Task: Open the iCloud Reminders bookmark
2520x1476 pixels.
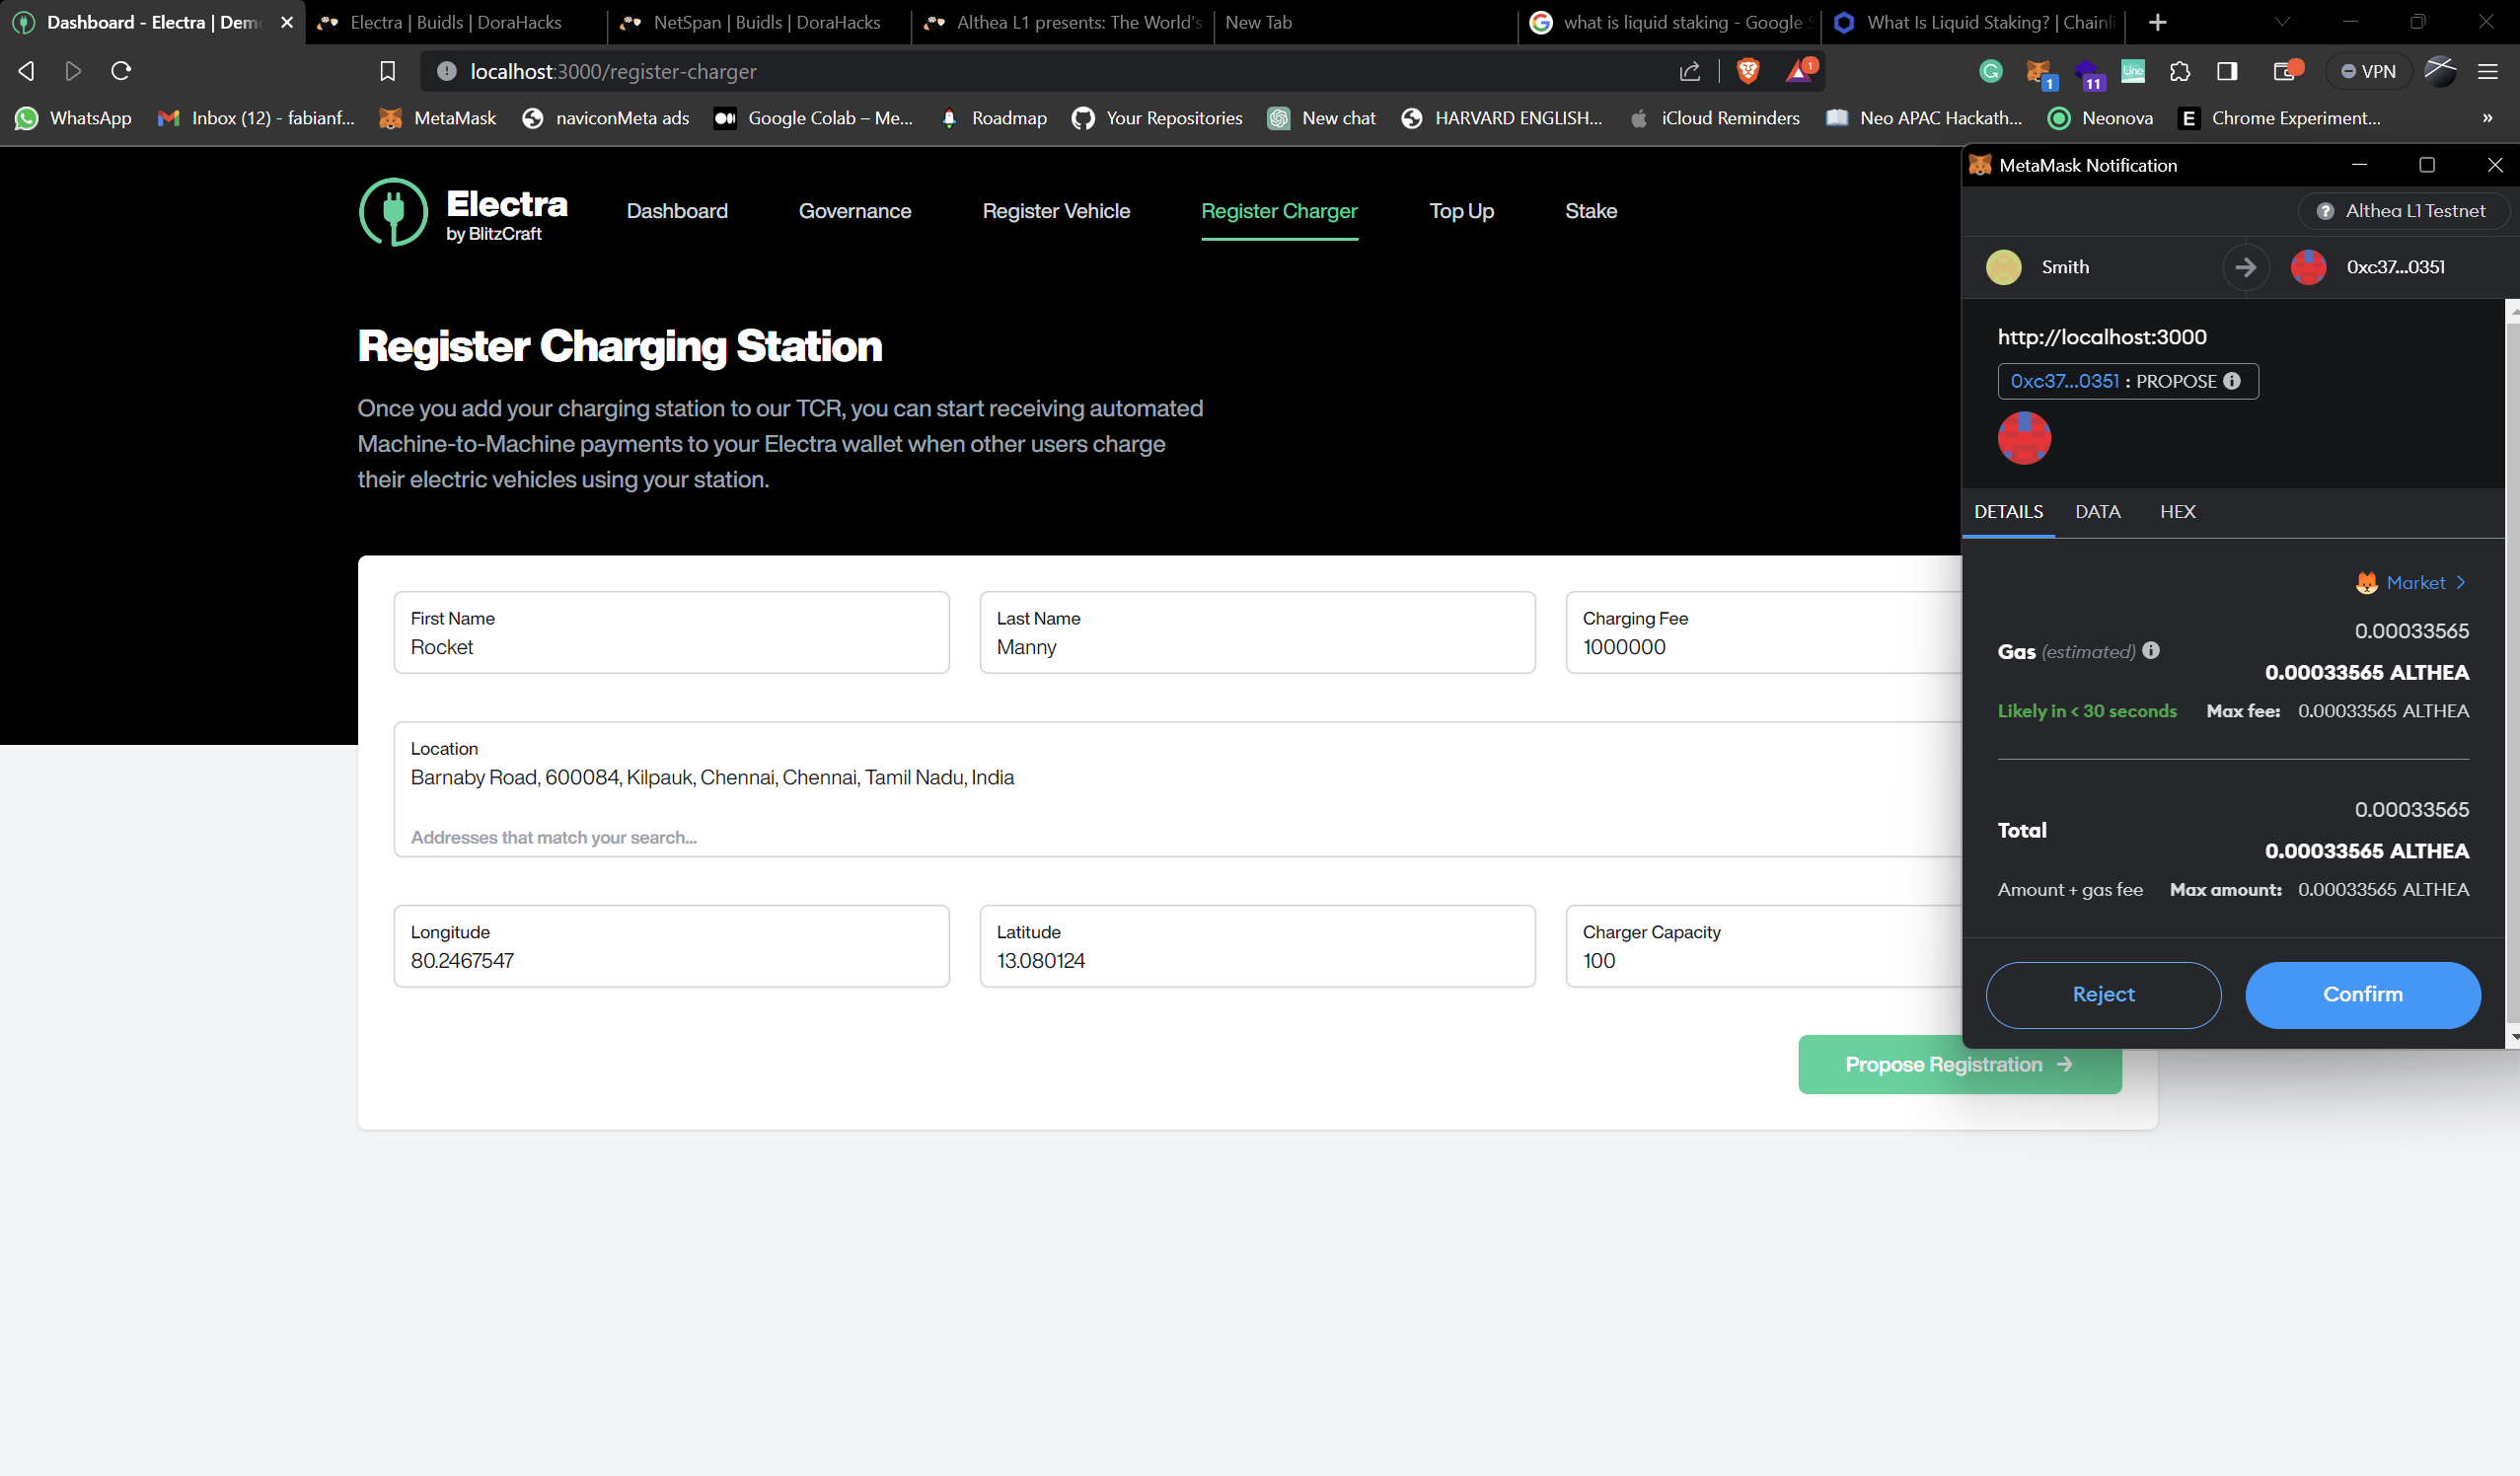Action: point(1714,118)
